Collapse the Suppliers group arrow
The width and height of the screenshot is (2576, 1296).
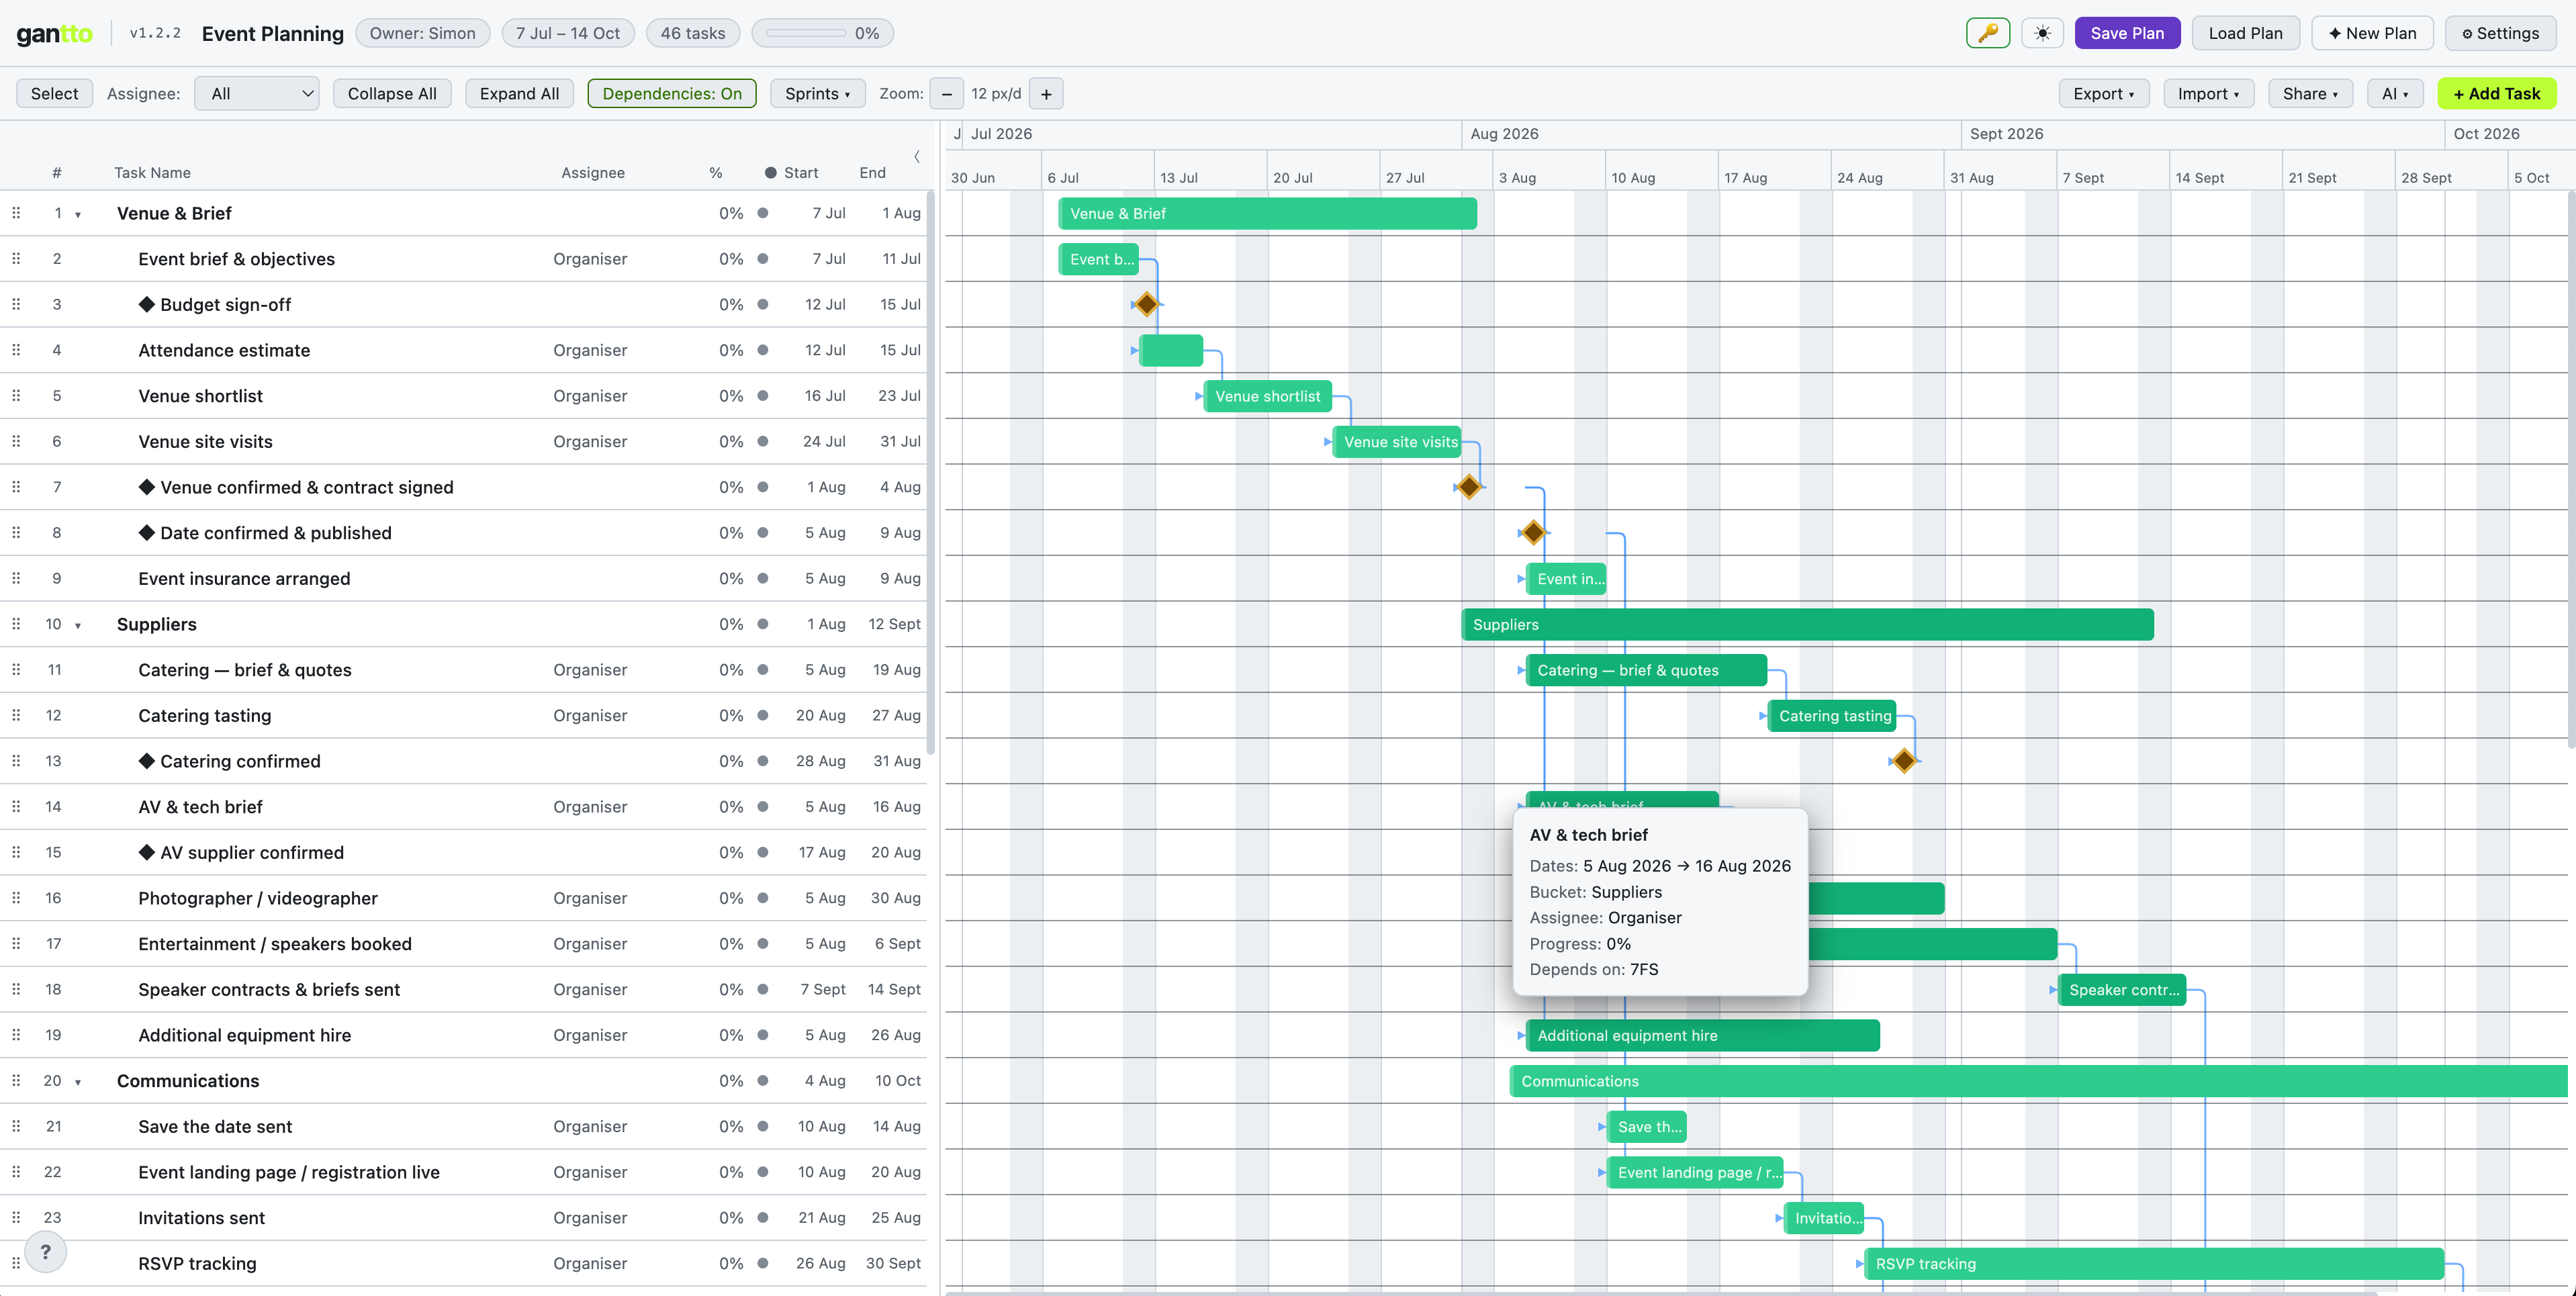[78, 625]
